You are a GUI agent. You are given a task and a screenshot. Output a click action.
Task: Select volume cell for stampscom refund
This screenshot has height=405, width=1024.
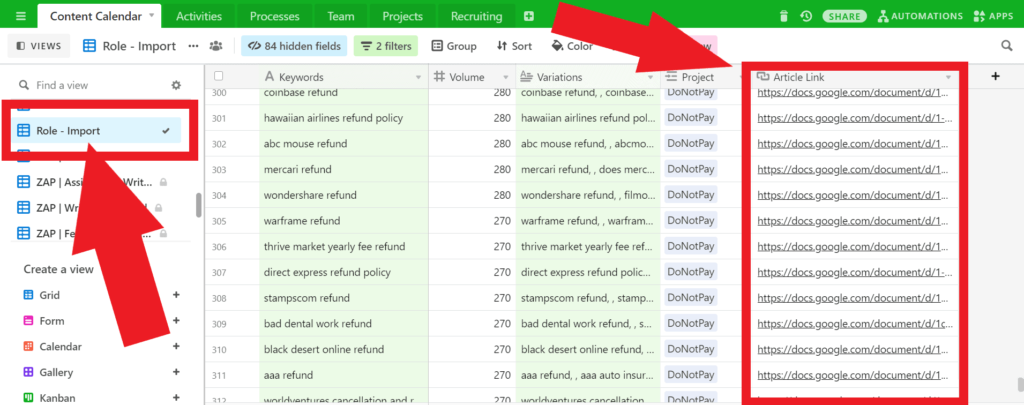pos(472,298)
